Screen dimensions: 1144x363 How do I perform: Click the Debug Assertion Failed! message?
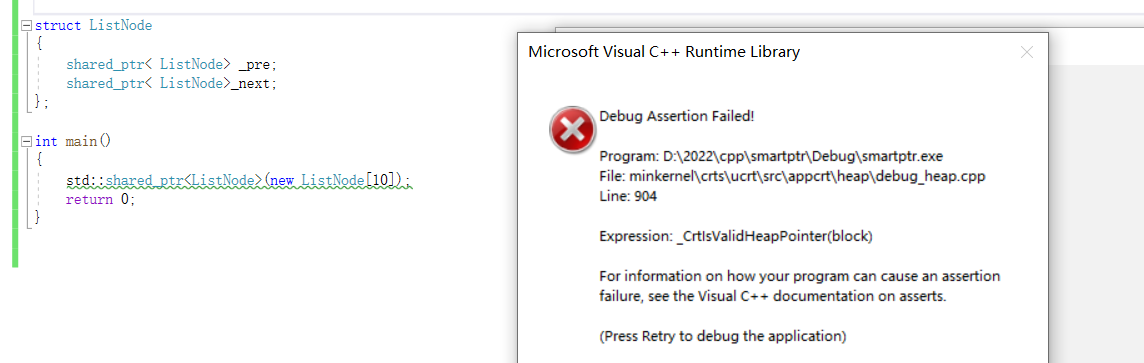pyautogui.click(x=676, y=116)
